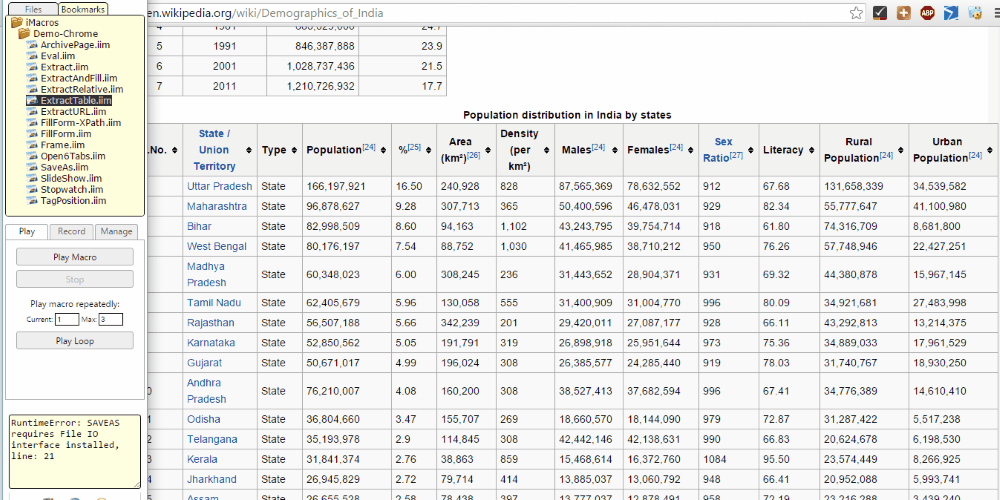This screenshot has height=500, width=1000.
Task: Select TagPosition.iim macro
Action: tap(73, 200)
